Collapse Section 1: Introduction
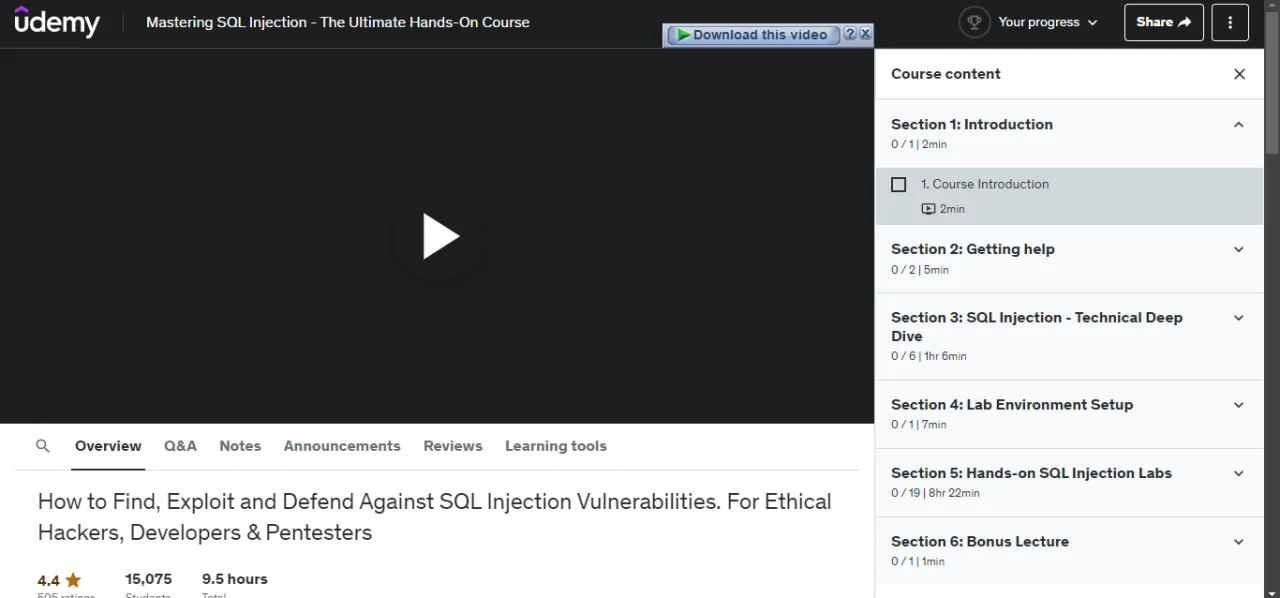Image resolution: width=1280 pixels, height=598 pixels. click(x=1239, y=125)
